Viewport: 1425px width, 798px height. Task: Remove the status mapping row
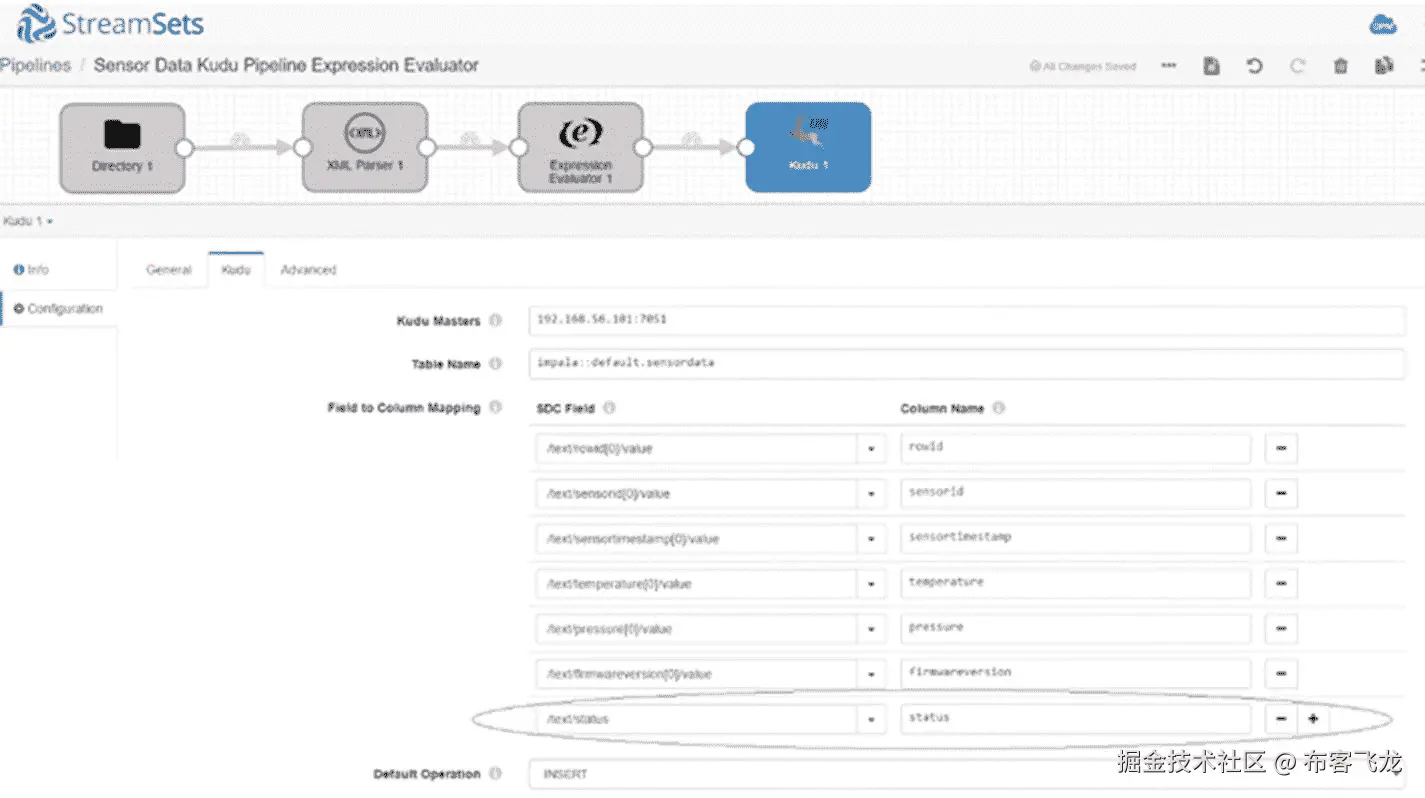1281,718
